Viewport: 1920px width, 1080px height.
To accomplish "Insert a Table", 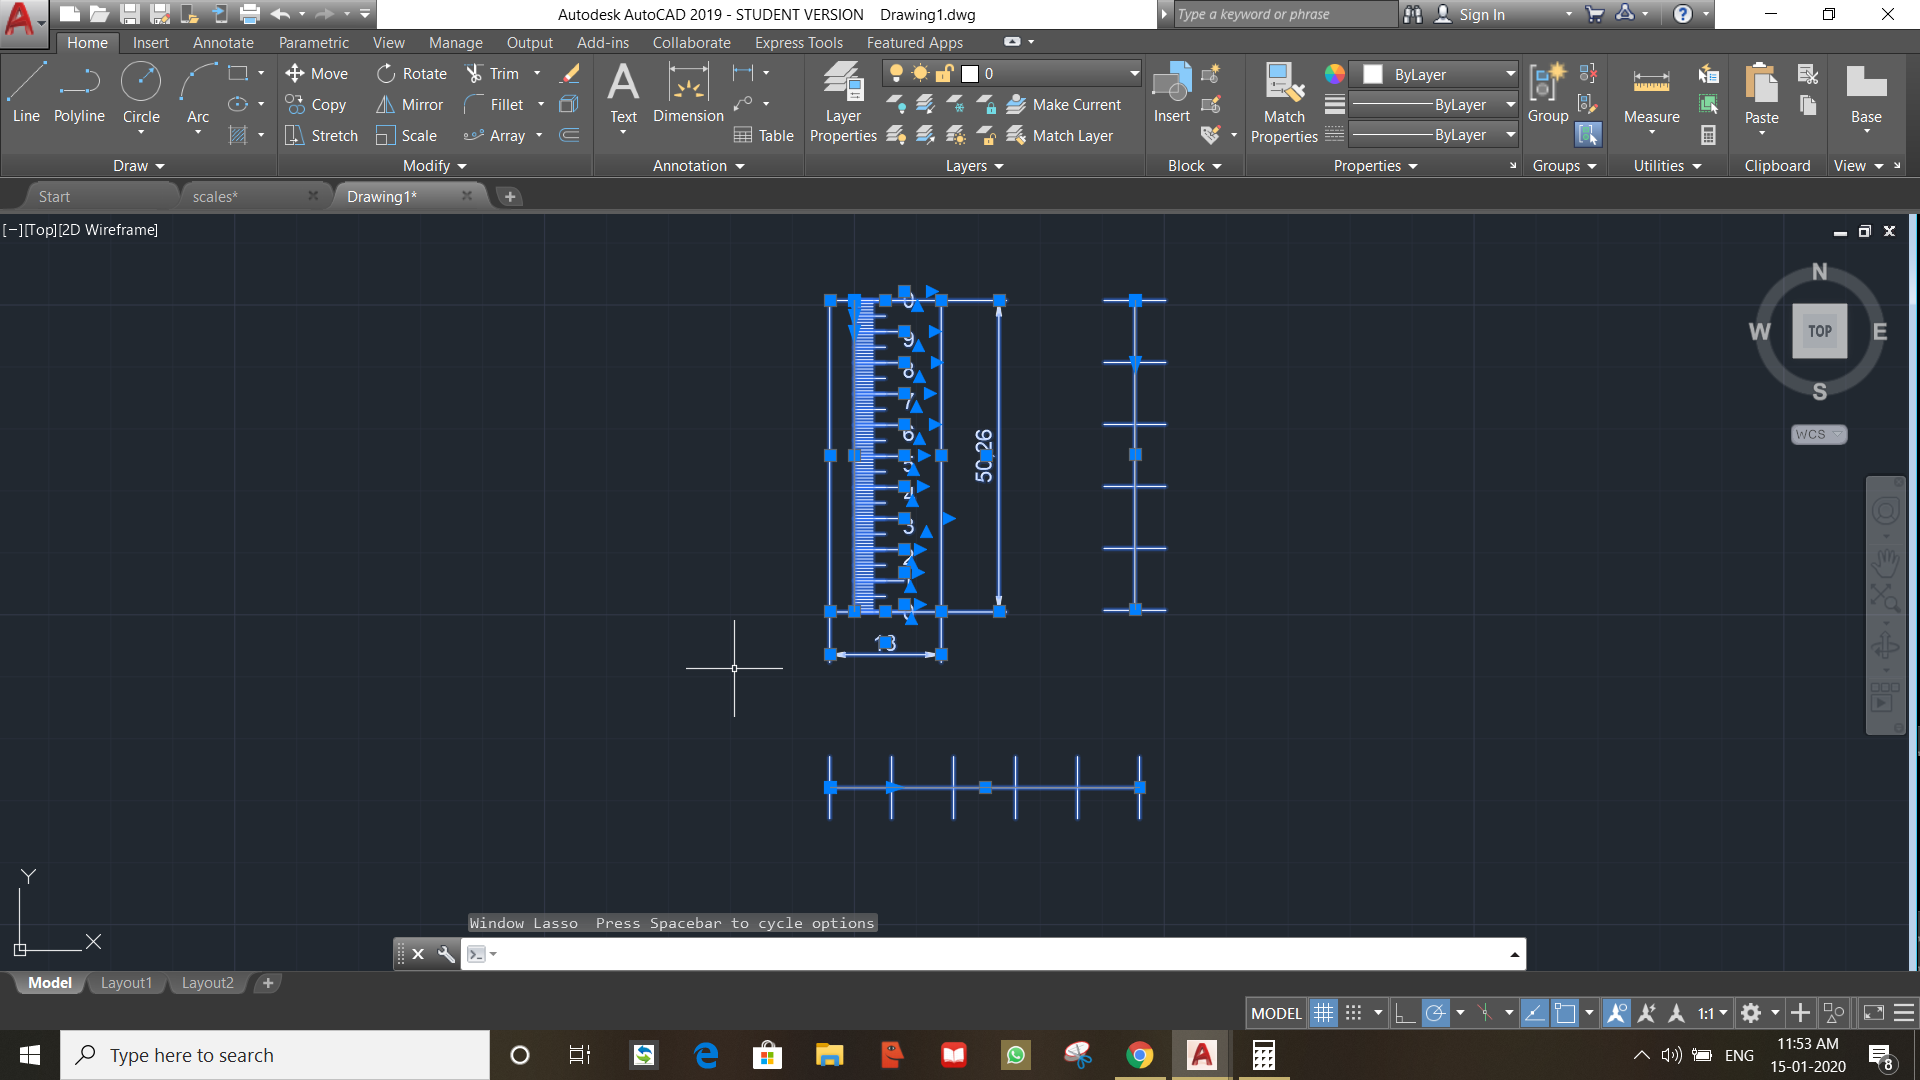I will [x=764, y=135].
